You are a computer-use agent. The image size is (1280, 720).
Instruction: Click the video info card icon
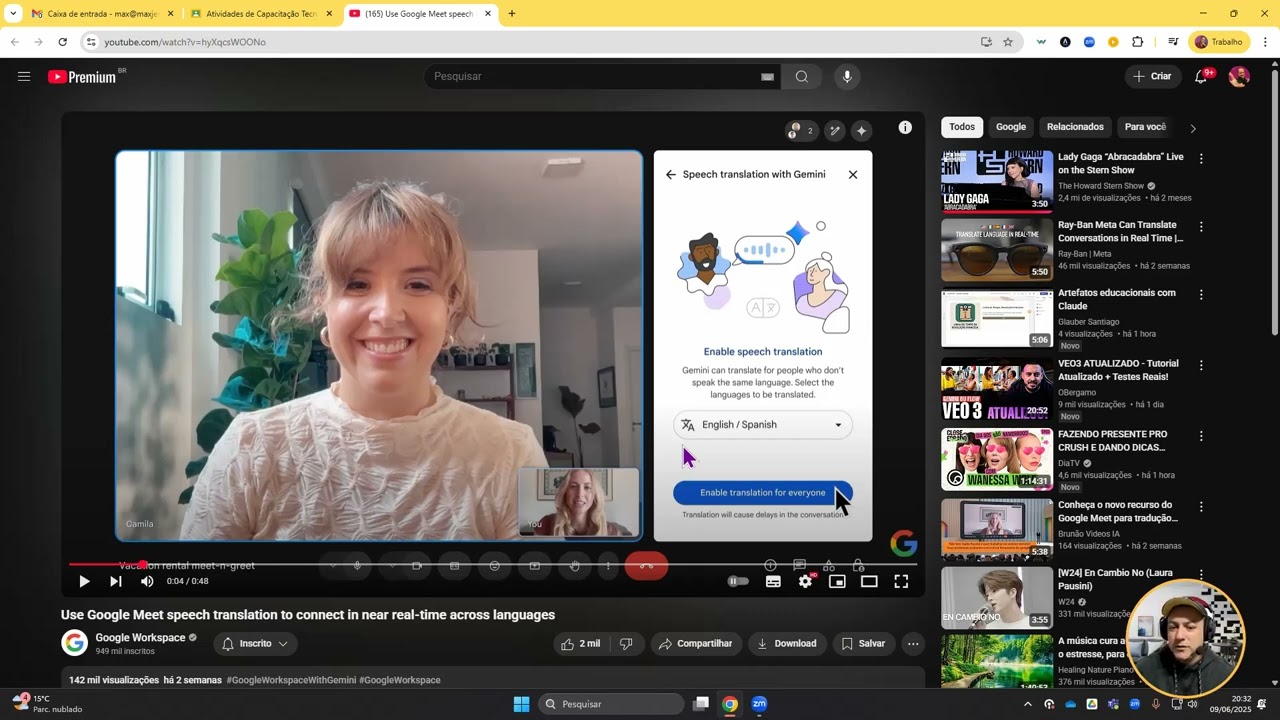[905, 128]
